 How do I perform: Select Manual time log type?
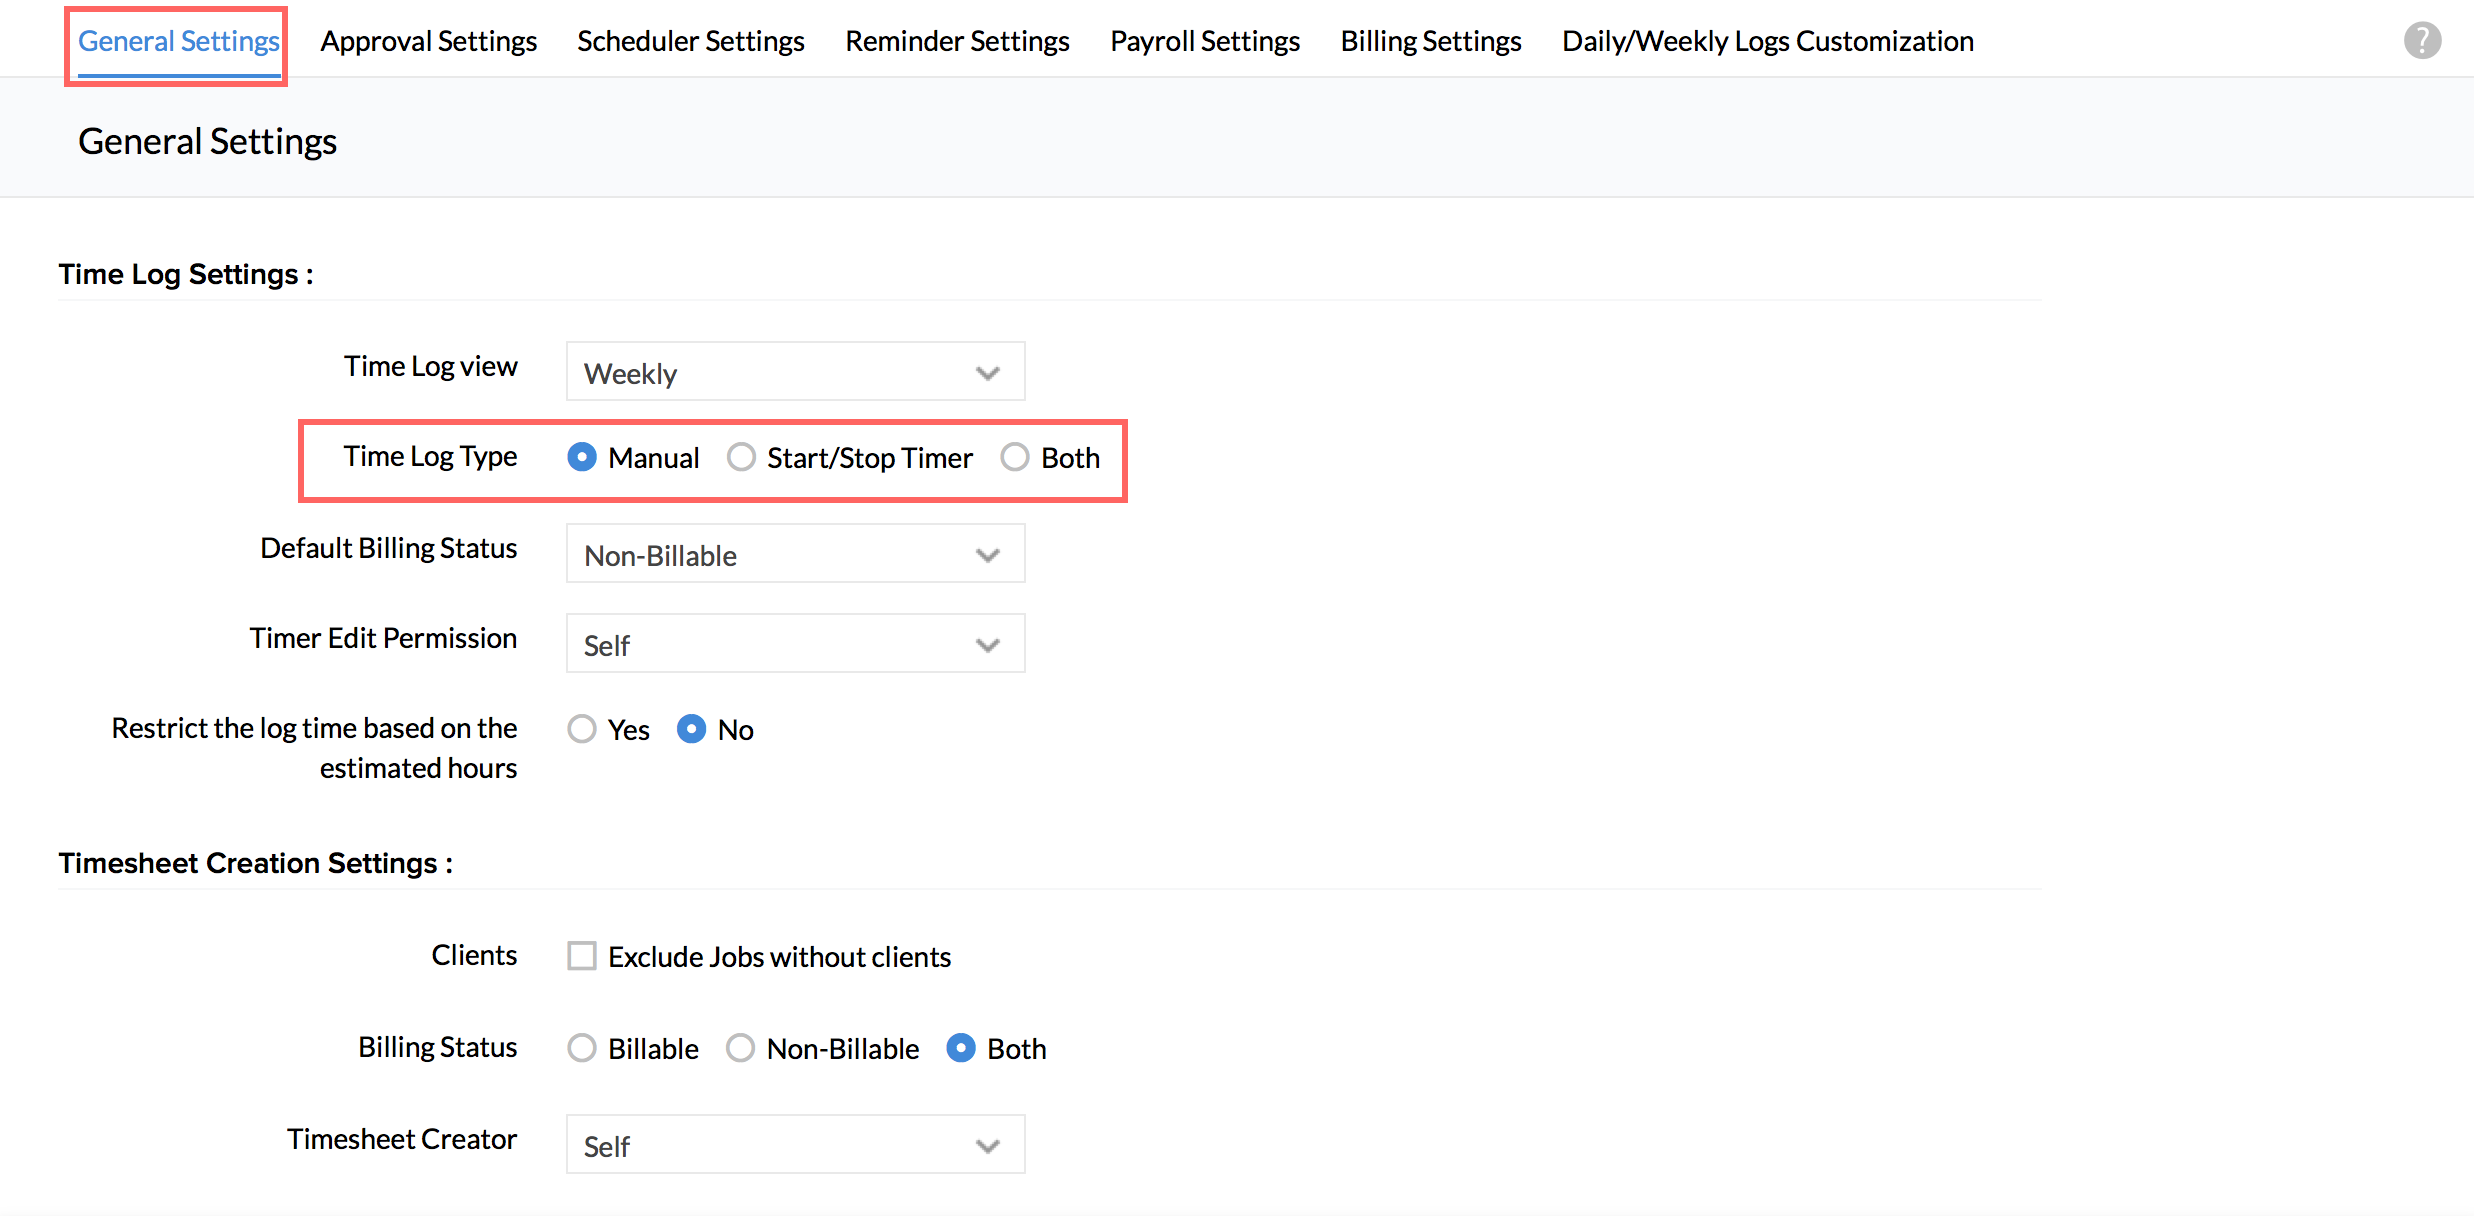click(x=582, y=457)
